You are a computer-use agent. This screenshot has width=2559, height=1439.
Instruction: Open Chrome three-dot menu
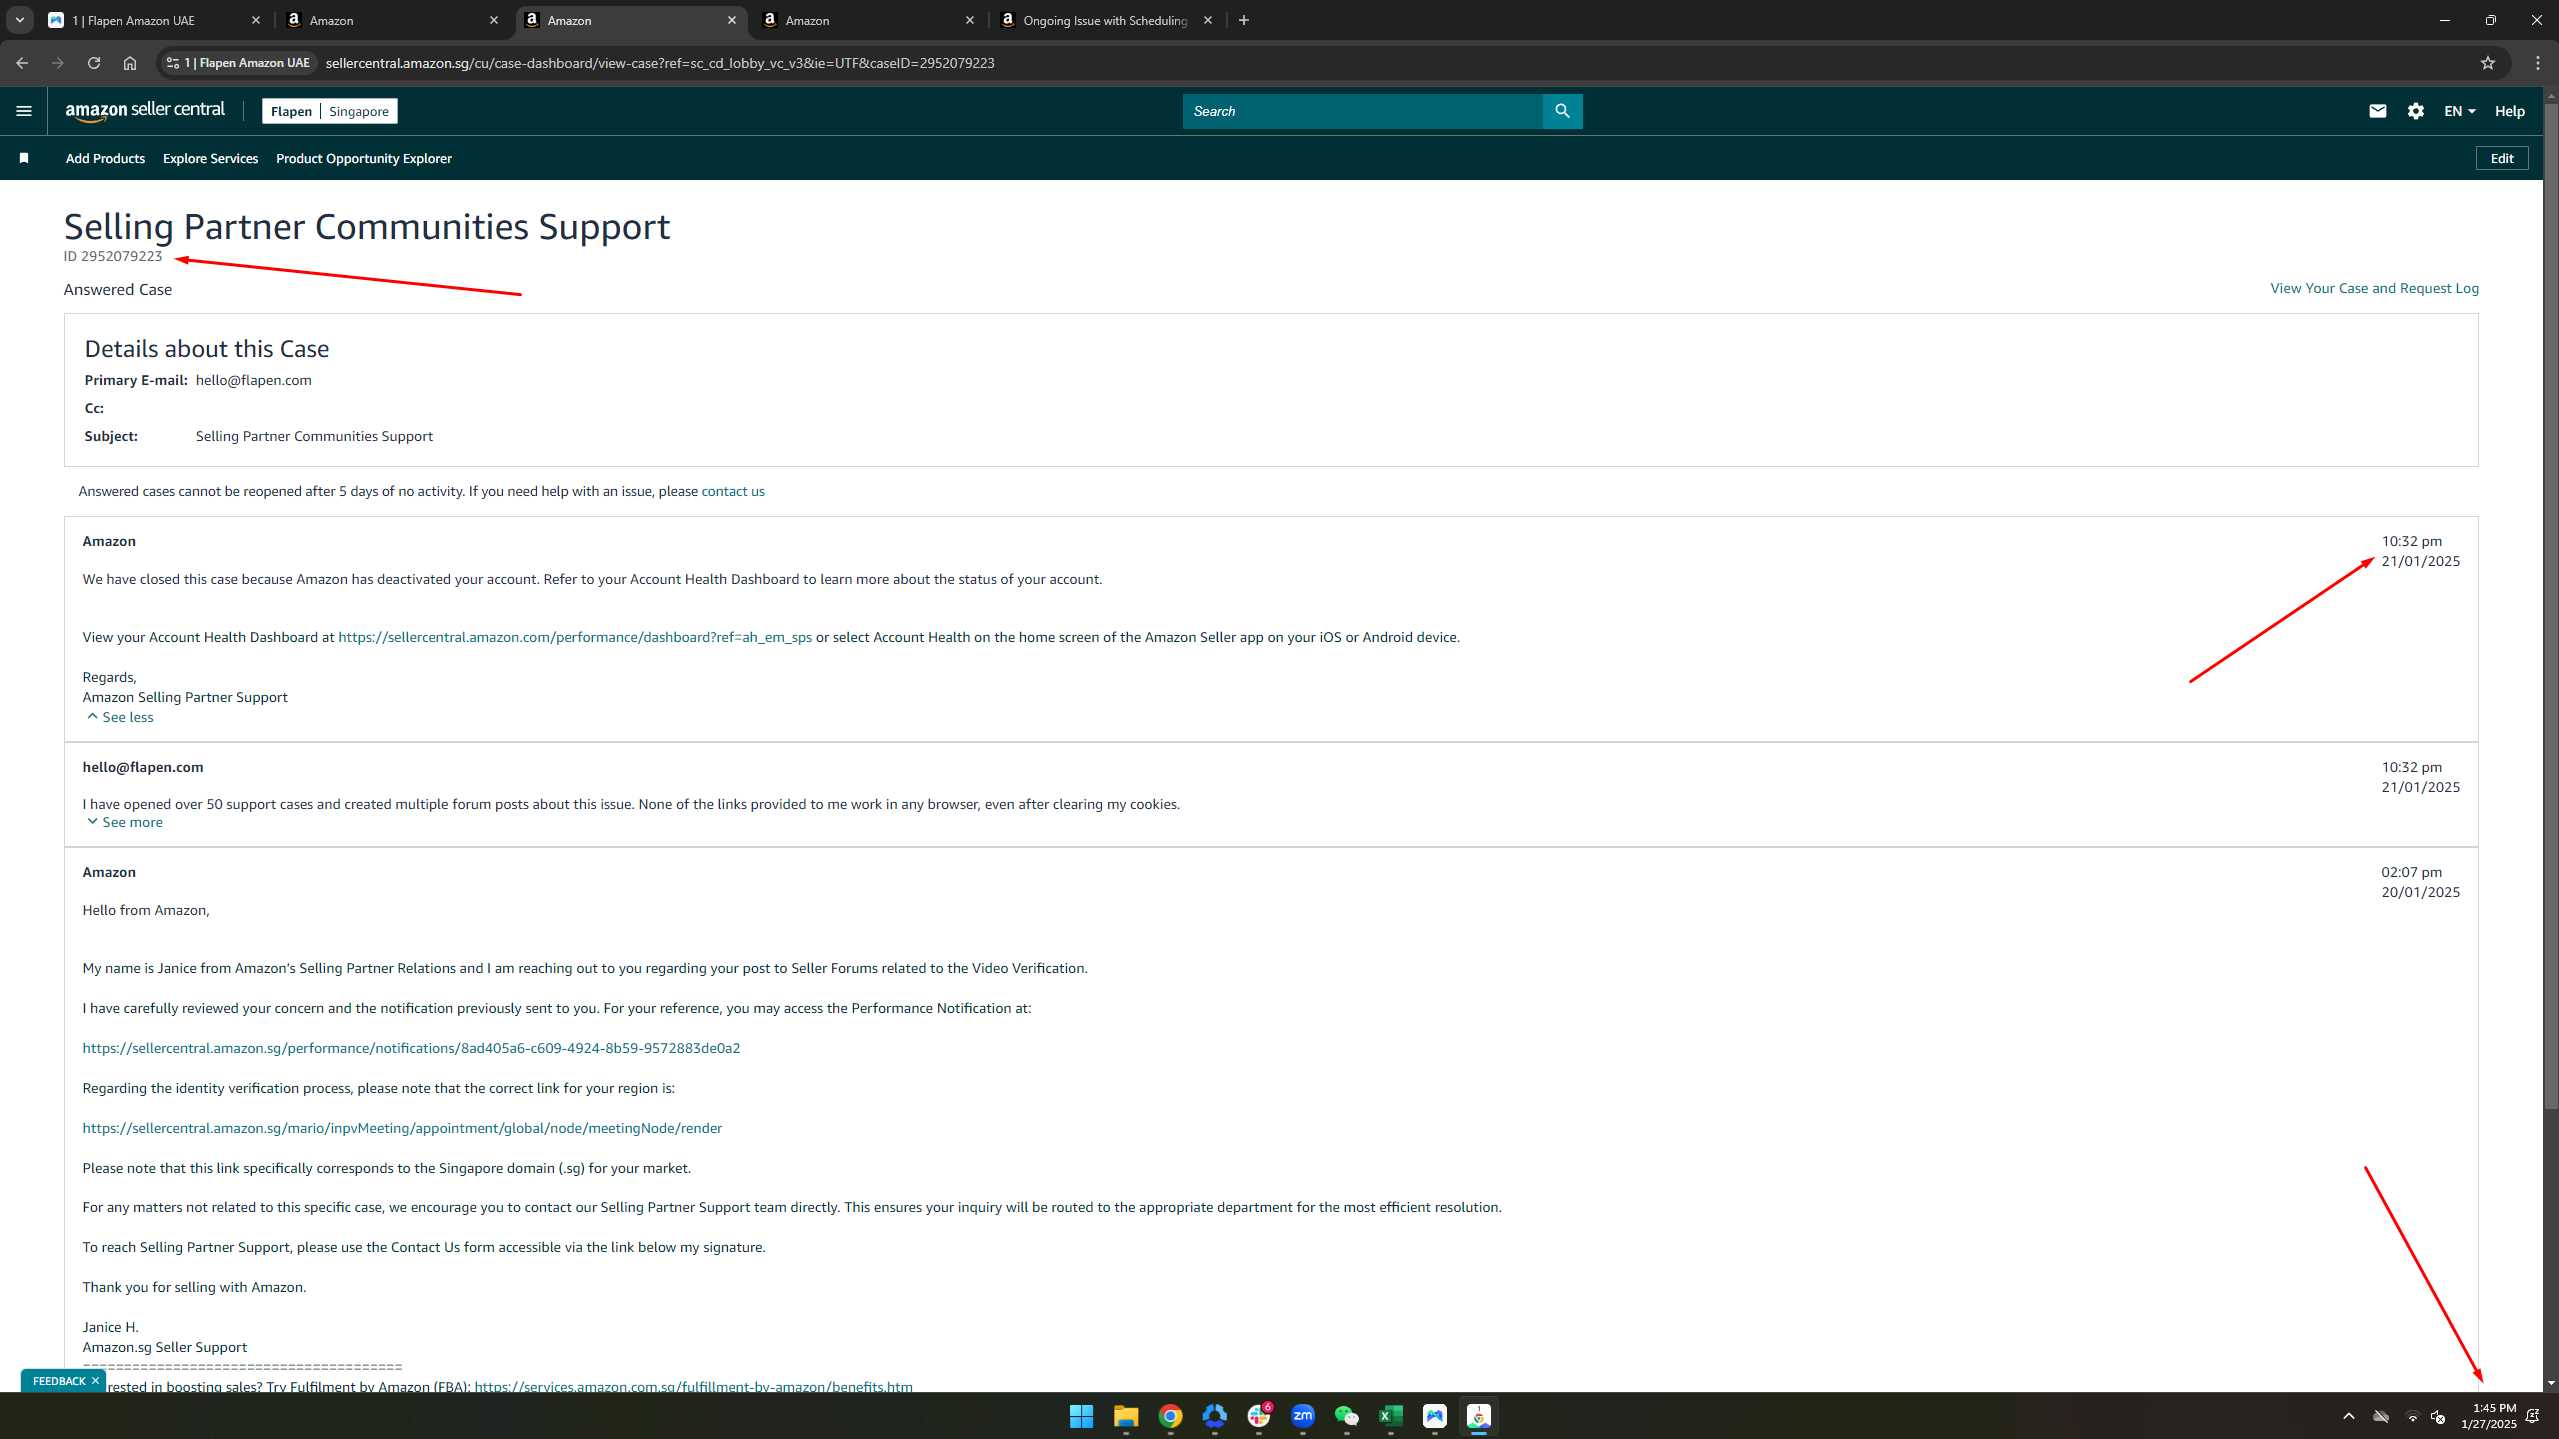click(x=2538, y=63)
